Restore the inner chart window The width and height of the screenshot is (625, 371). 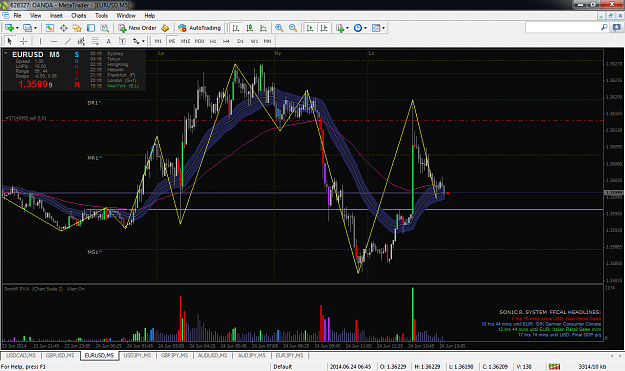tap(611, 16)
